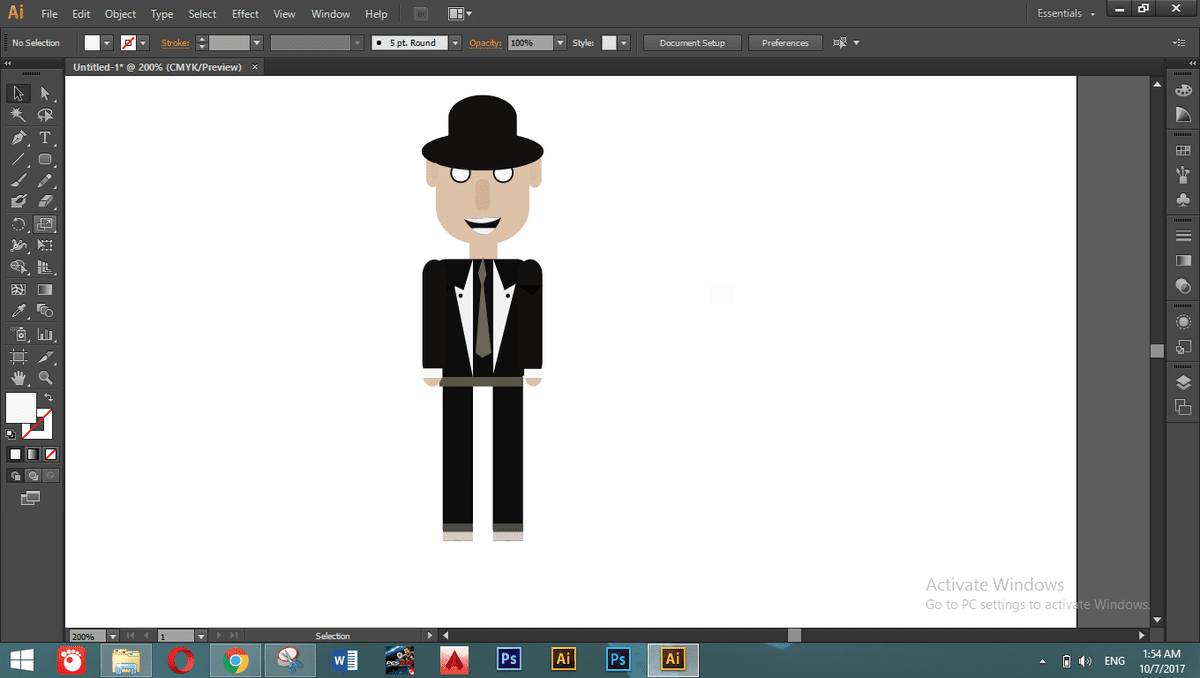Viewport: 1200px width, 678px height.
Task: Click the Fill color swatch in toolbox
Action: 21,407
